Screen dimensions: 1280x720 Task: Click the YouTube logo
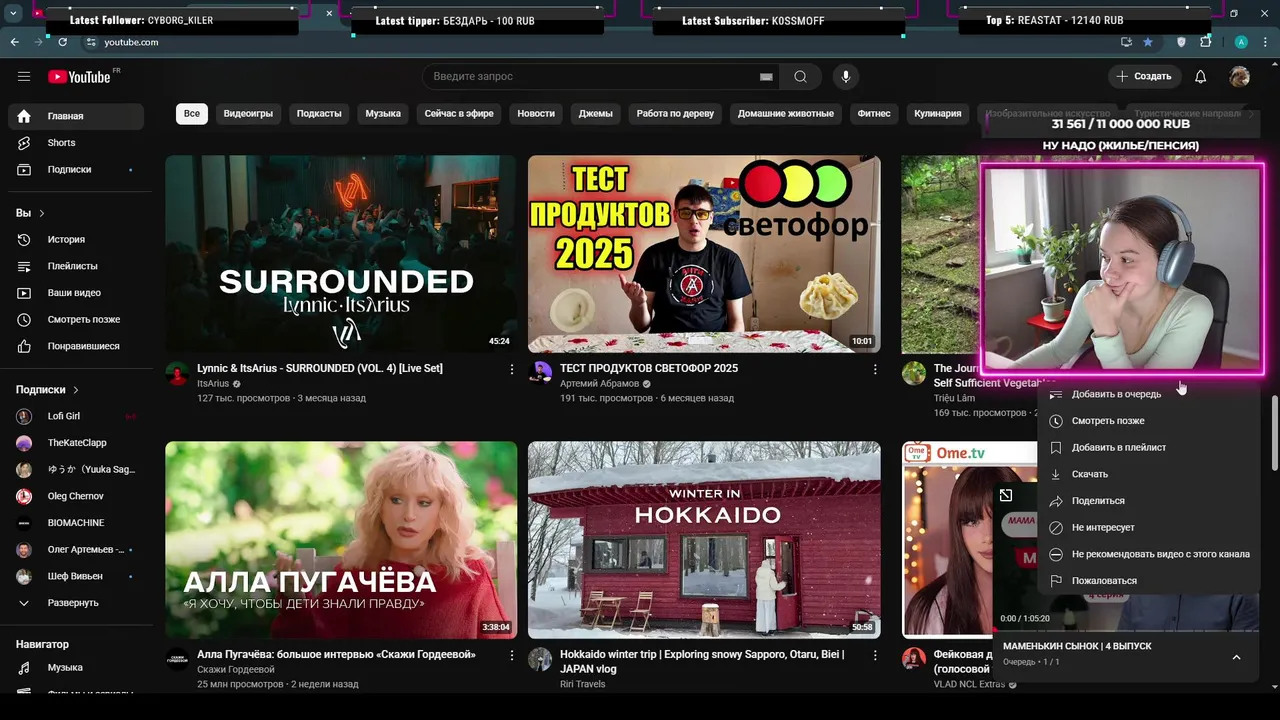(x=80, y=77)
